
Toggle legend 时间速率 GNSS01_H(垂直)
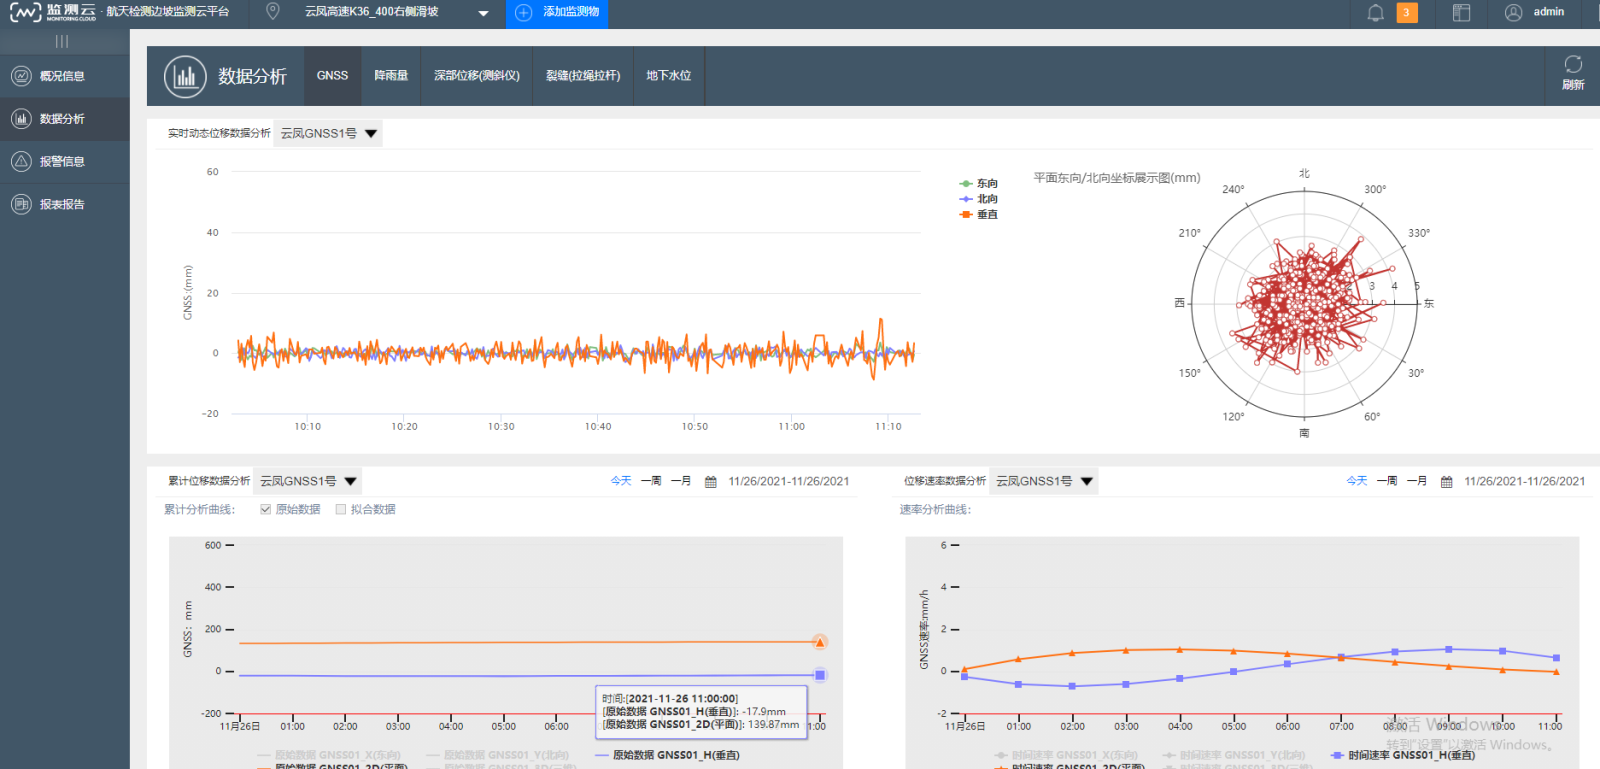coord(1403,755)
